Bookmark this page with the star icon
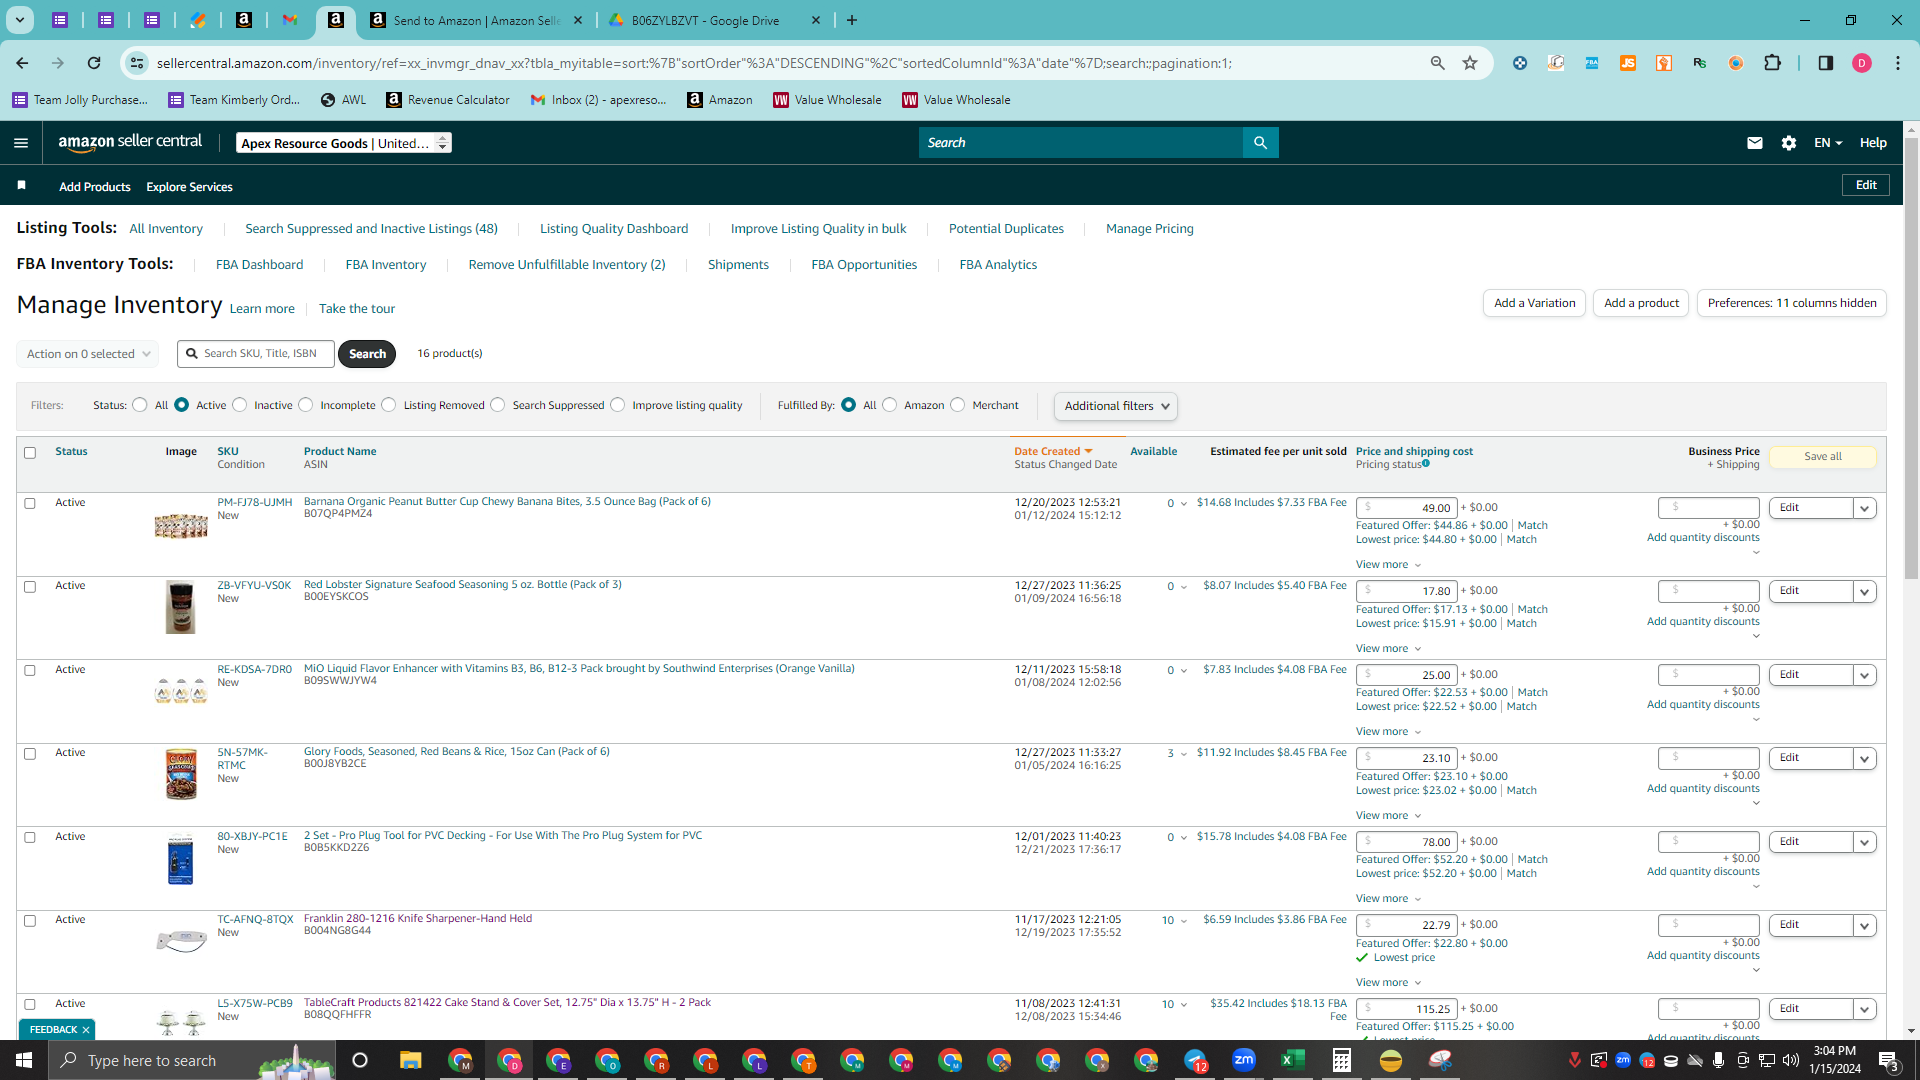 coord(1470,63)
